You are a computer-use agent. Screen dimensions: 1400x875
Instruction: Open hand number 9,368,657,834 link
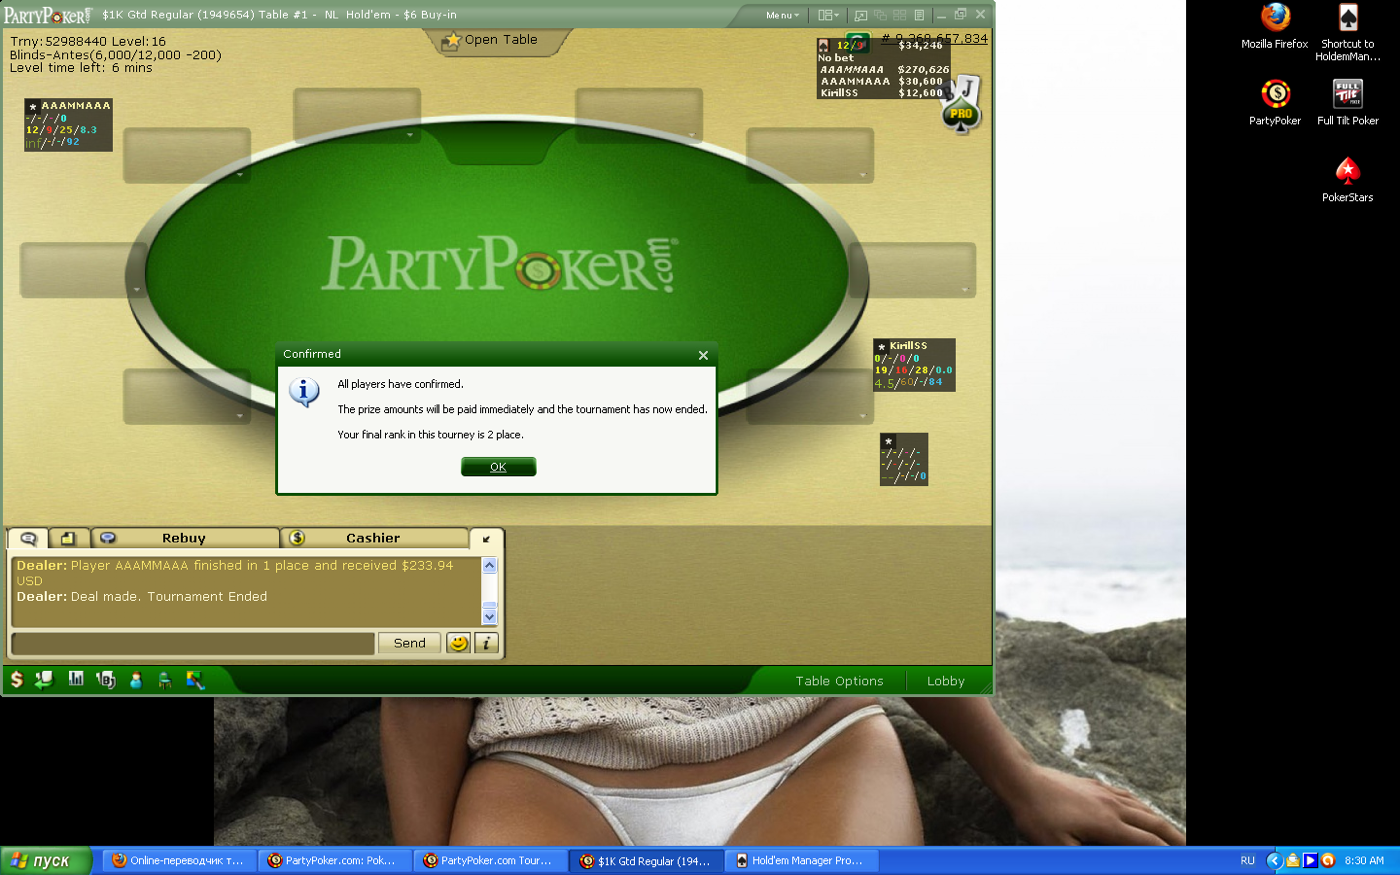point(935,38)
